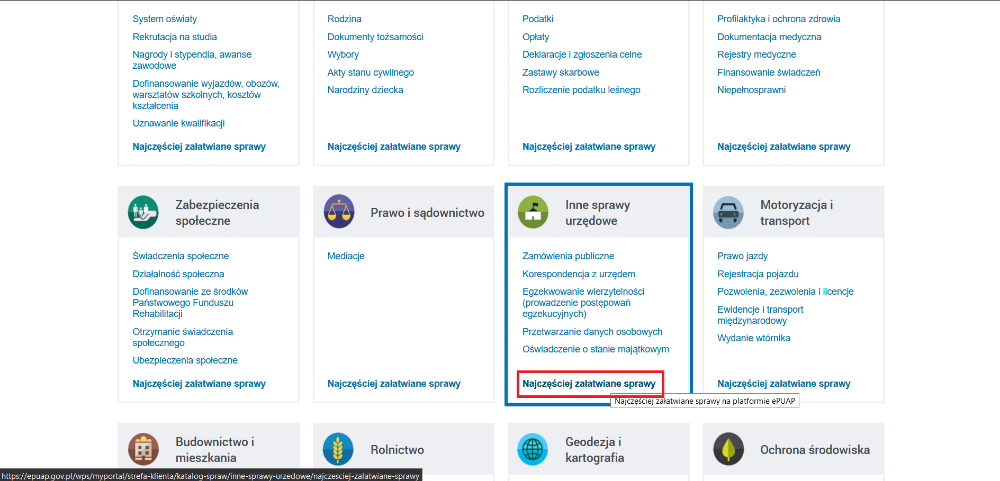Open Świadczenia społeczne link
The height and width of the screenshot is (481, 1000).
point(181,256)
